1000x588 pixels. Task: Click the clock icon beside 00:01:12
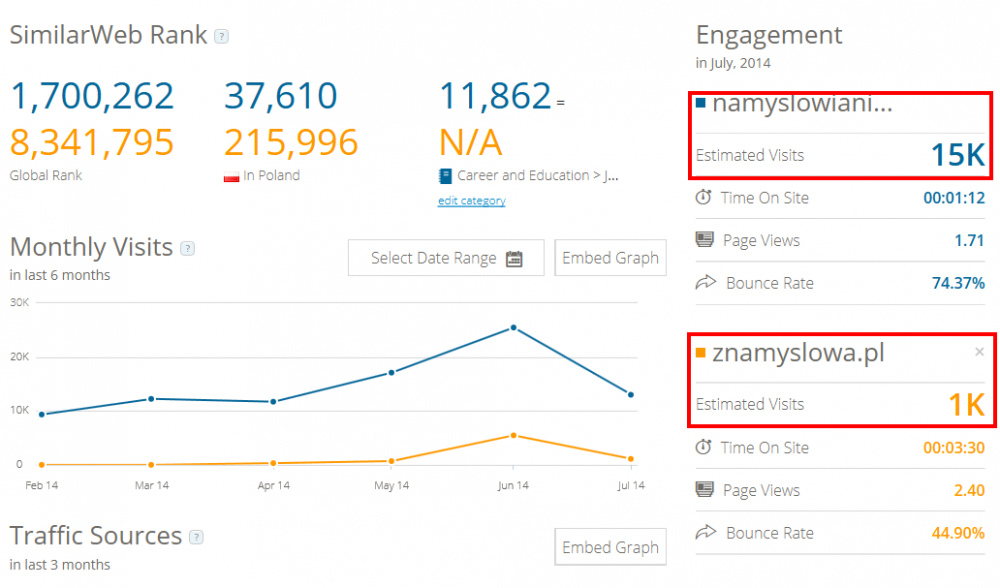coord(703,197)
